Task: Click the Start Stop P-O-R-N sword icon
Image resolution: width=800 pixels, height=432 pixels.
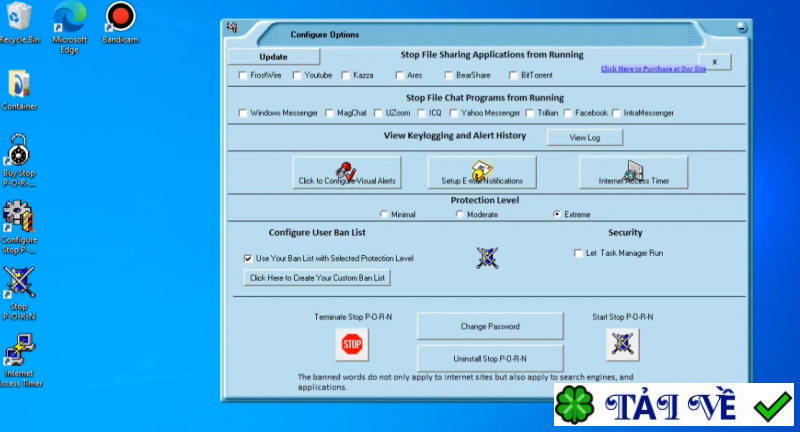Action: [x=622, y=344]
